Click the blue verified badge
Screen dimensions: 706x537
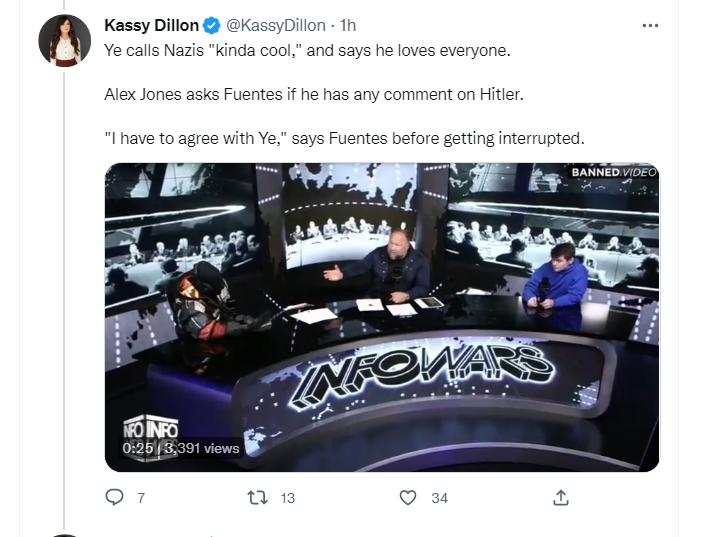click(211, 26)
